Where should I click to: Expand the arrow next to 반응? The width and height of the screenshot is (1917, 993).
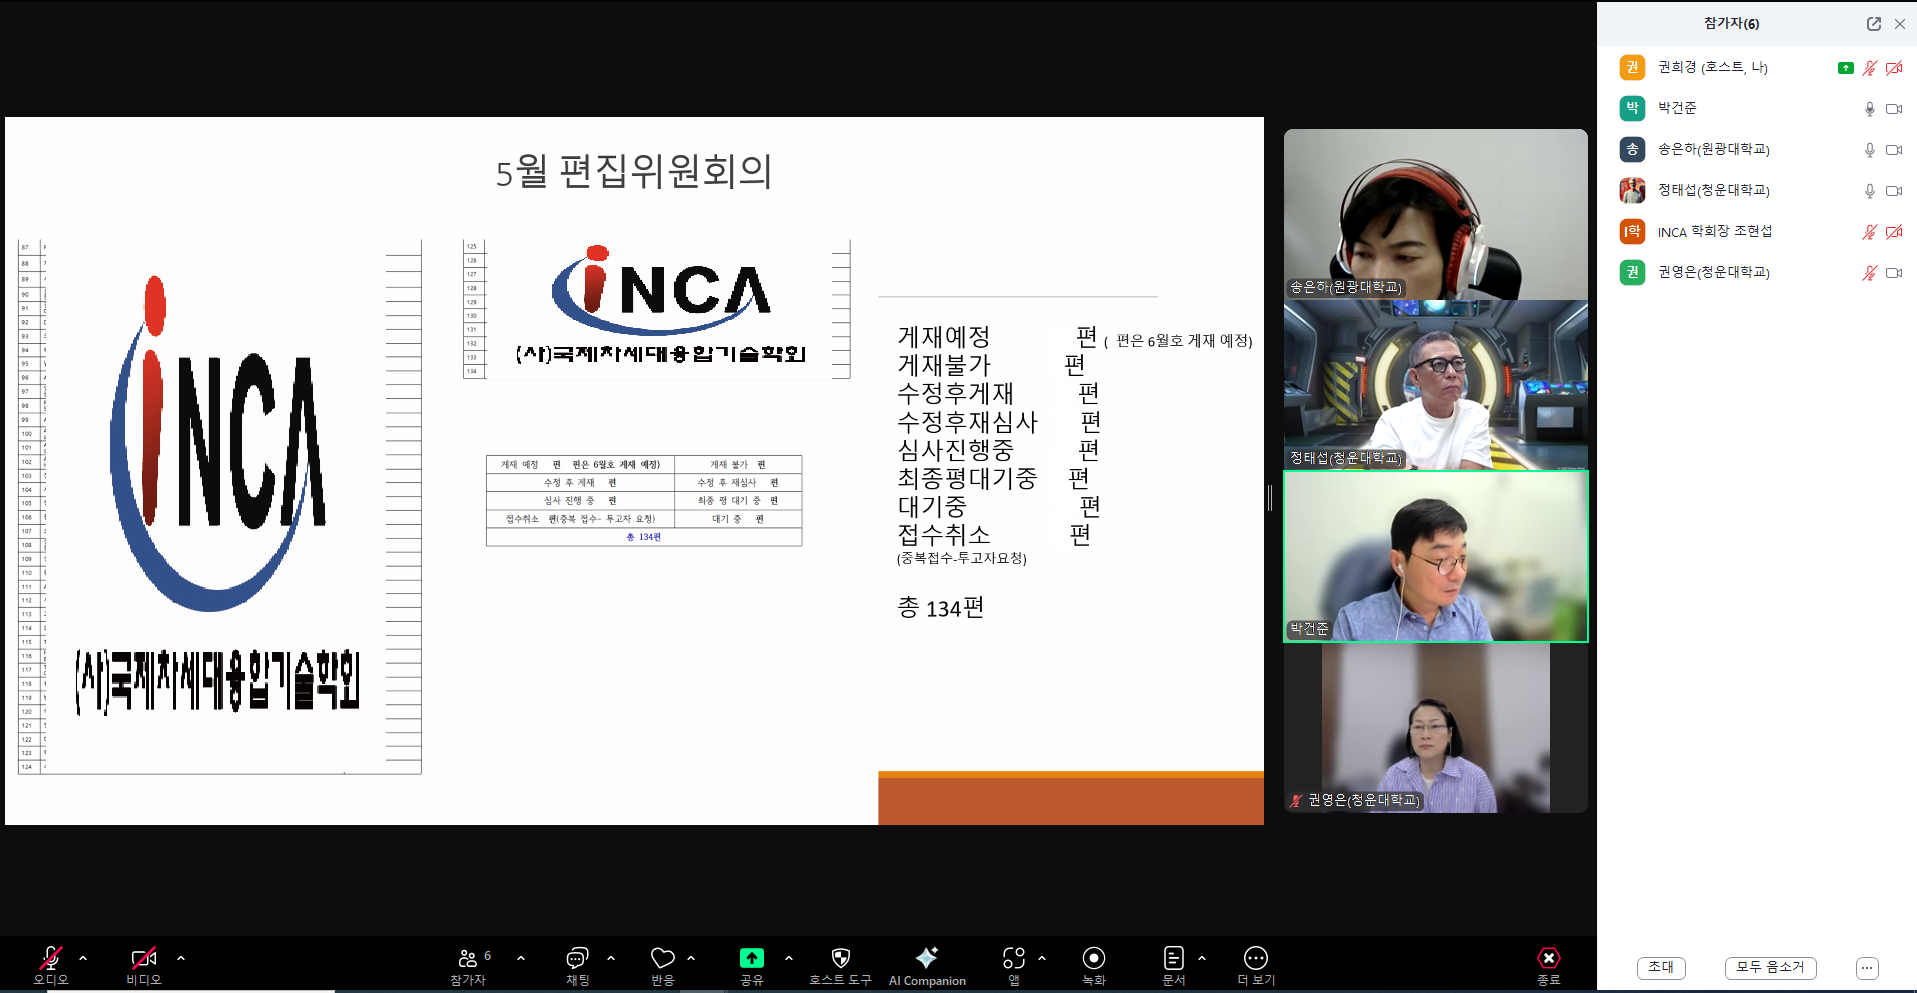(691, 958)
